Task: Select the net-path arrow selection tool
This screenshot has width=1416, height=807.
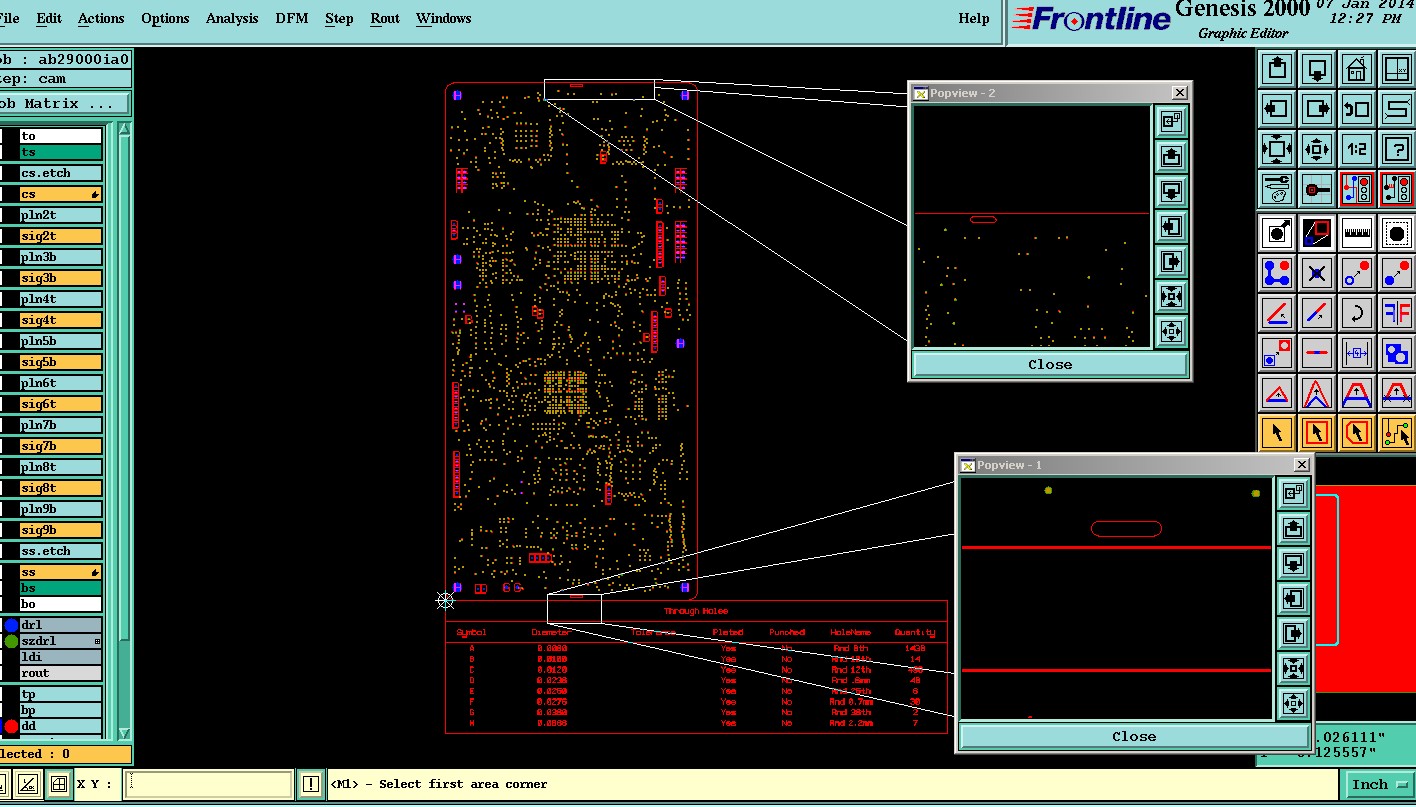Action: 1397,433
